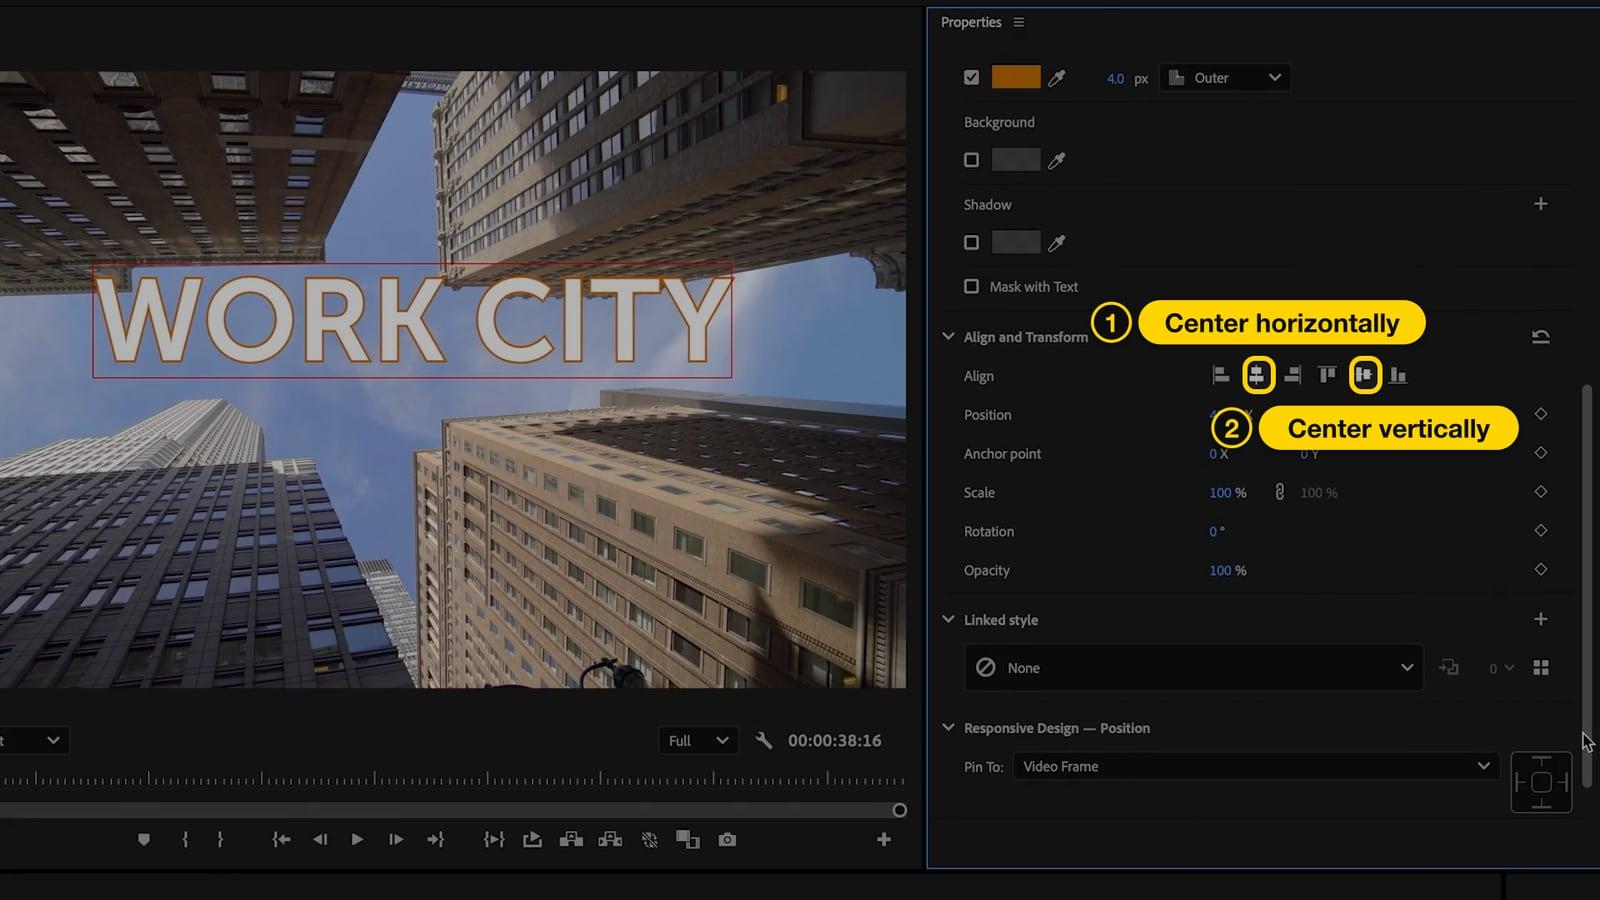
Task: Open the Pin To Video Frame dropdown
Action: point(1256,766)
